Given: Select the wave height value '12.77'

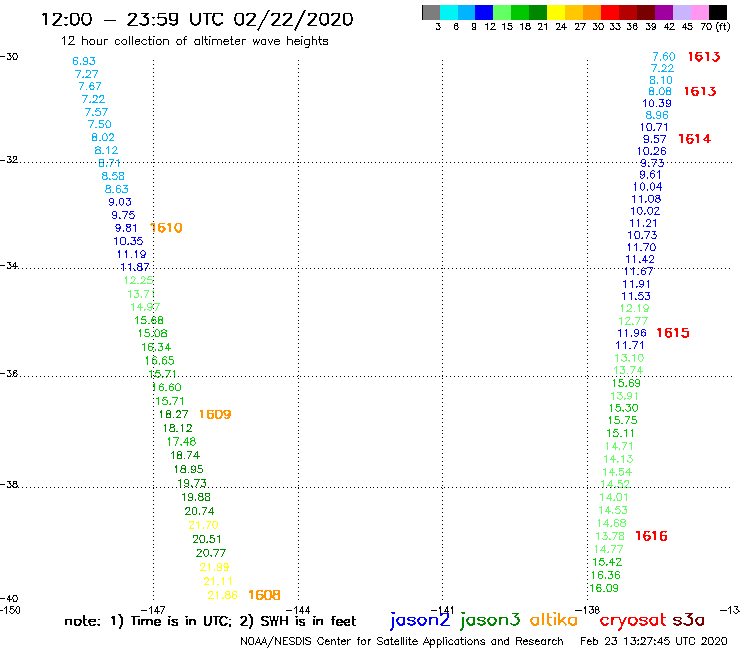Looking at the screenshot, I should pyautogui.click(x=633, y=321).
